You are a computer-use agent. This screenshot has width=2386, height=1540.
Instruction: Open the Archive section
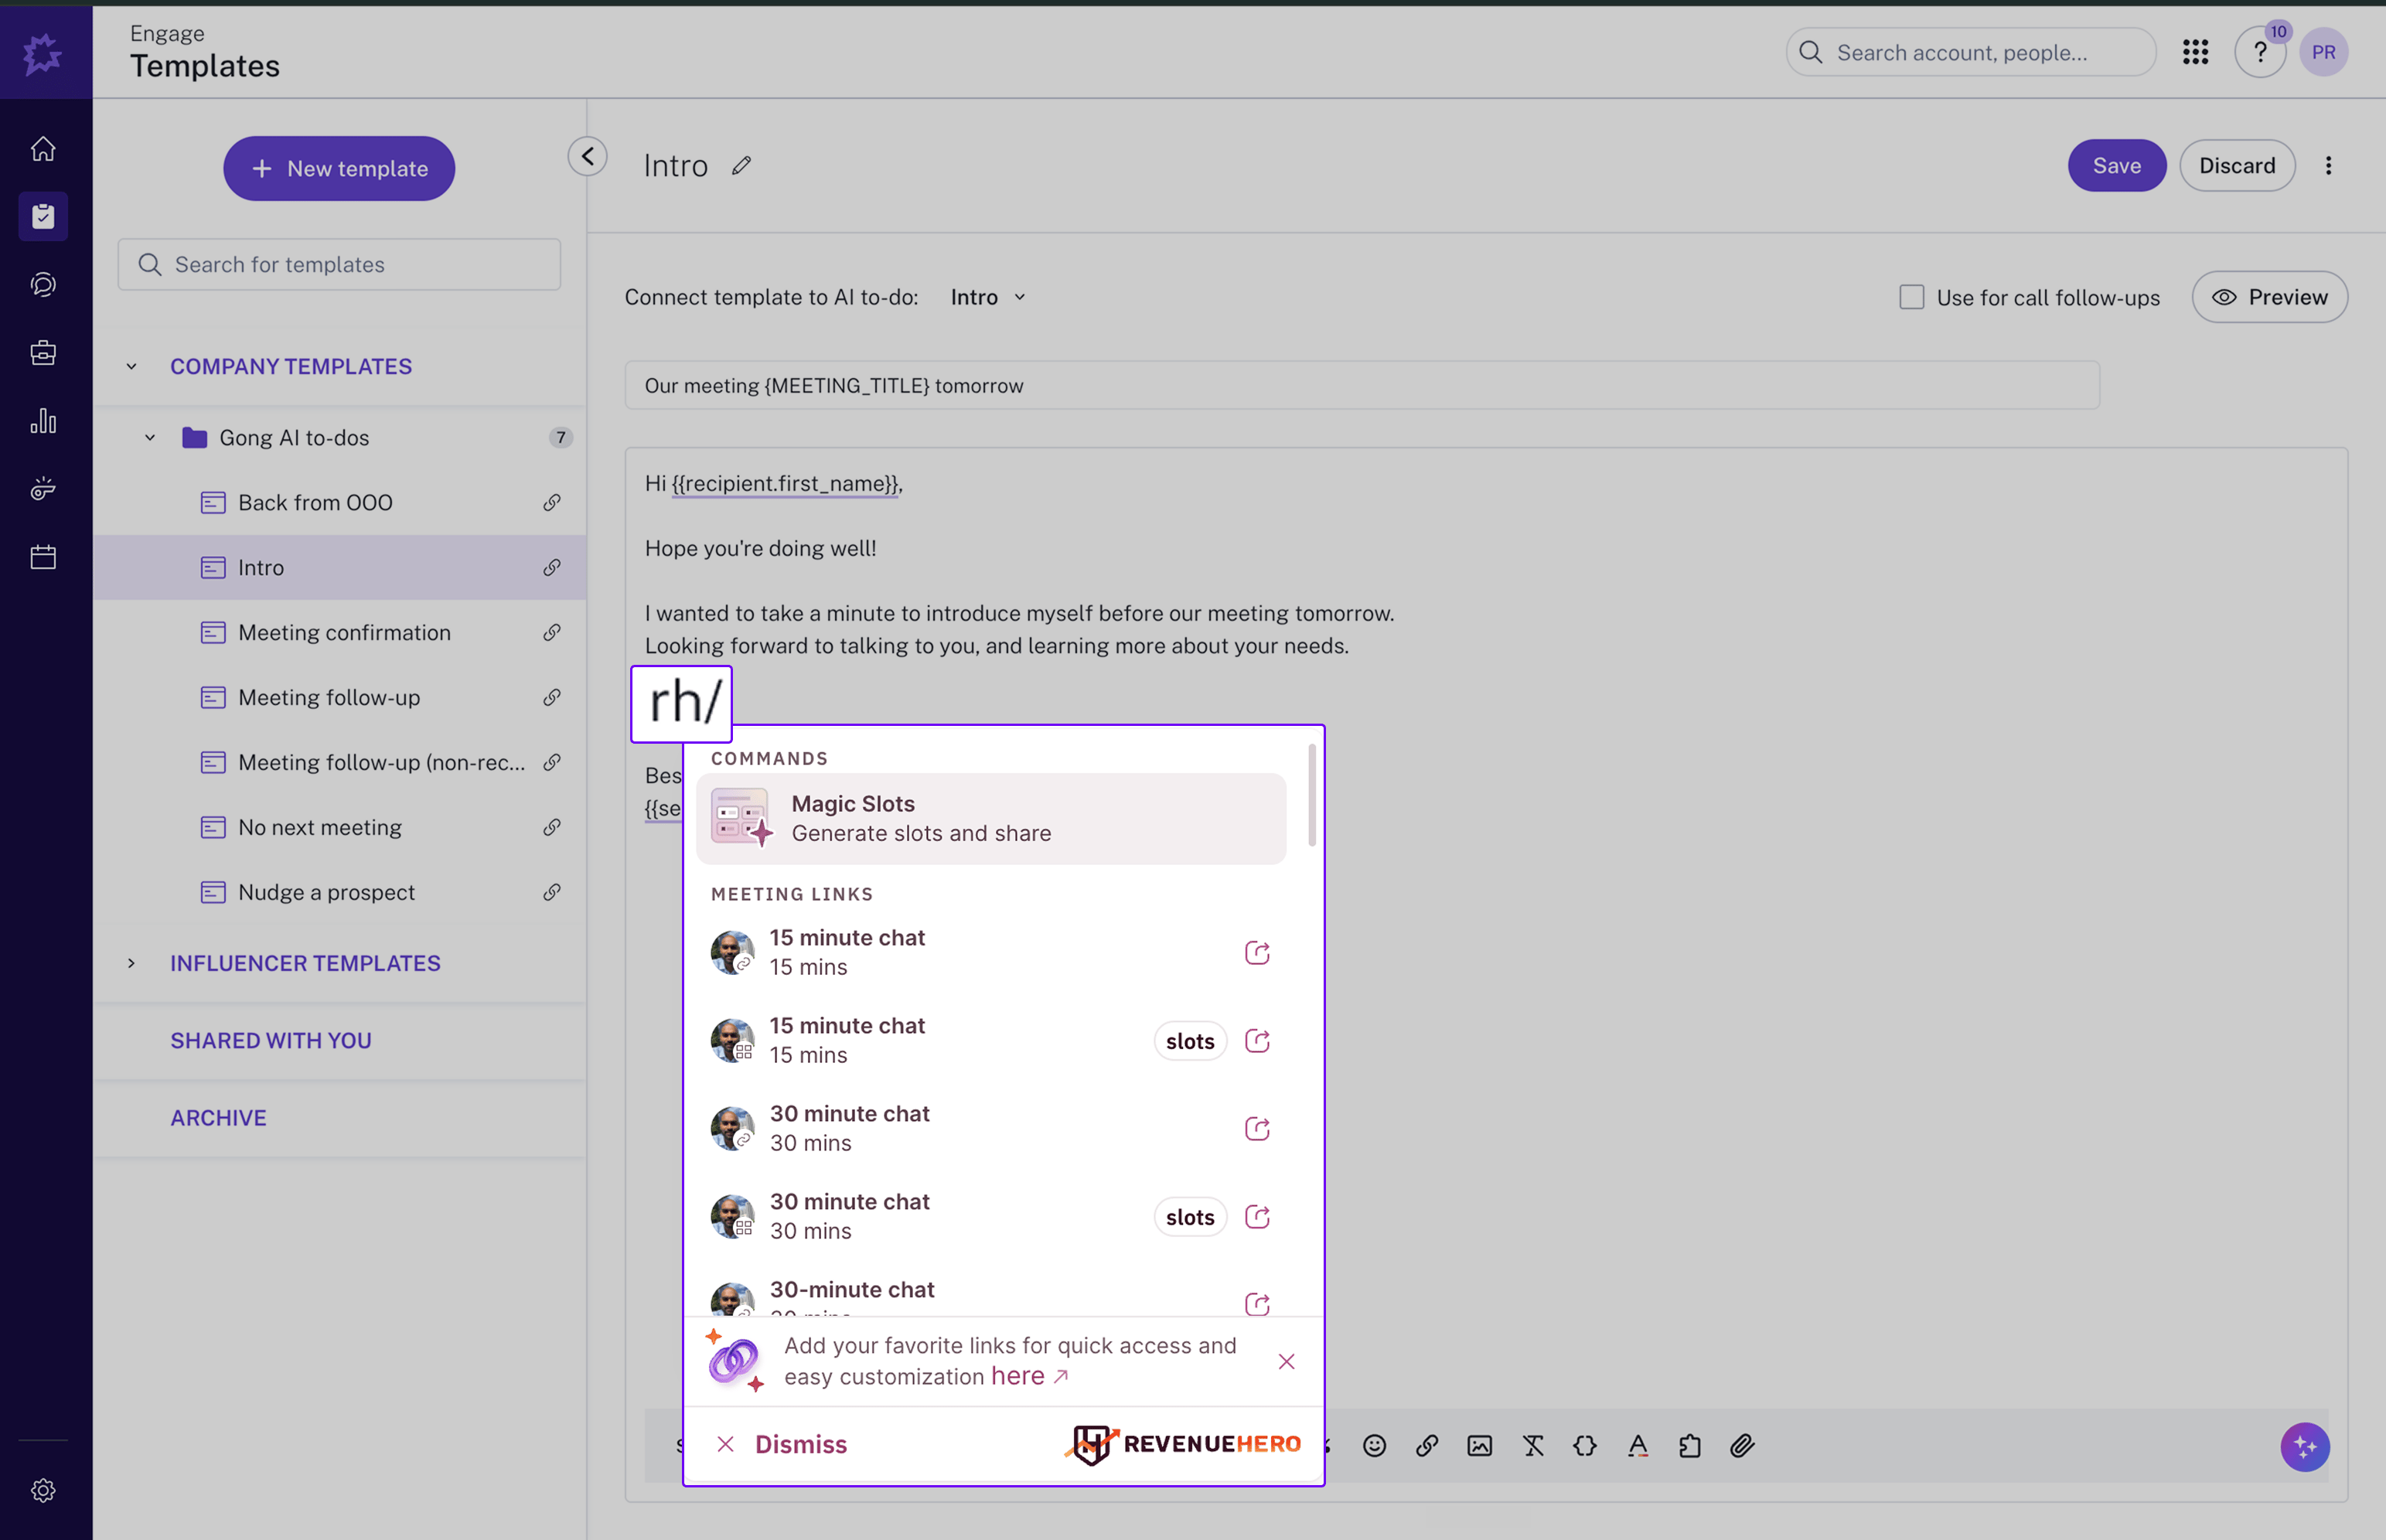(218, 1117)
